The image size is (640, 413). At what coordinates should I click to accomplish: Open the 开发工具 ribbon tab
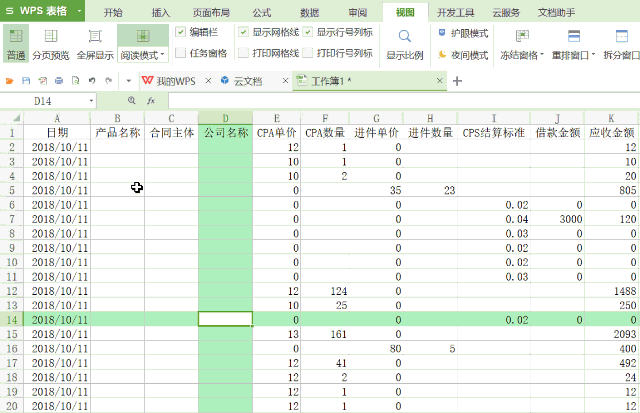456,13
